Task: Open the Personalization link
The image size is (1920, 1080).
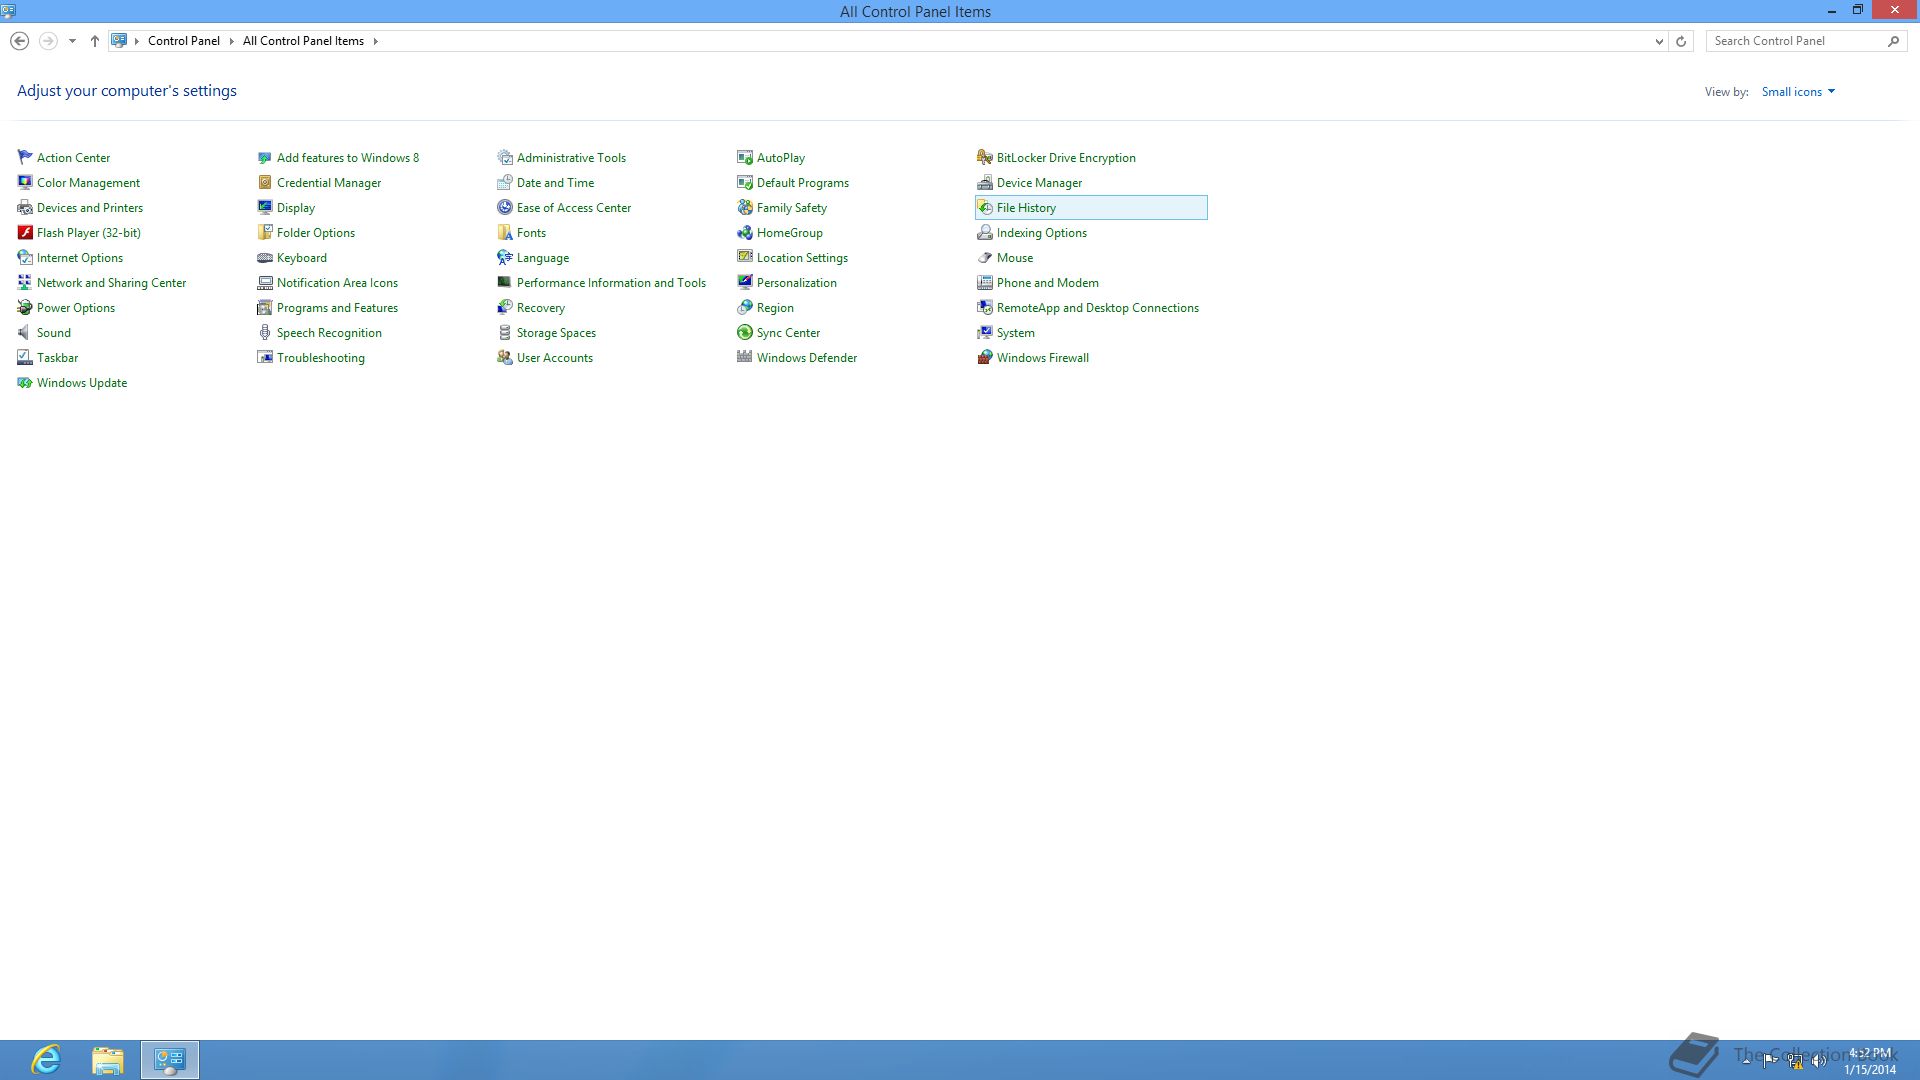Action: [x=797, y=283]
